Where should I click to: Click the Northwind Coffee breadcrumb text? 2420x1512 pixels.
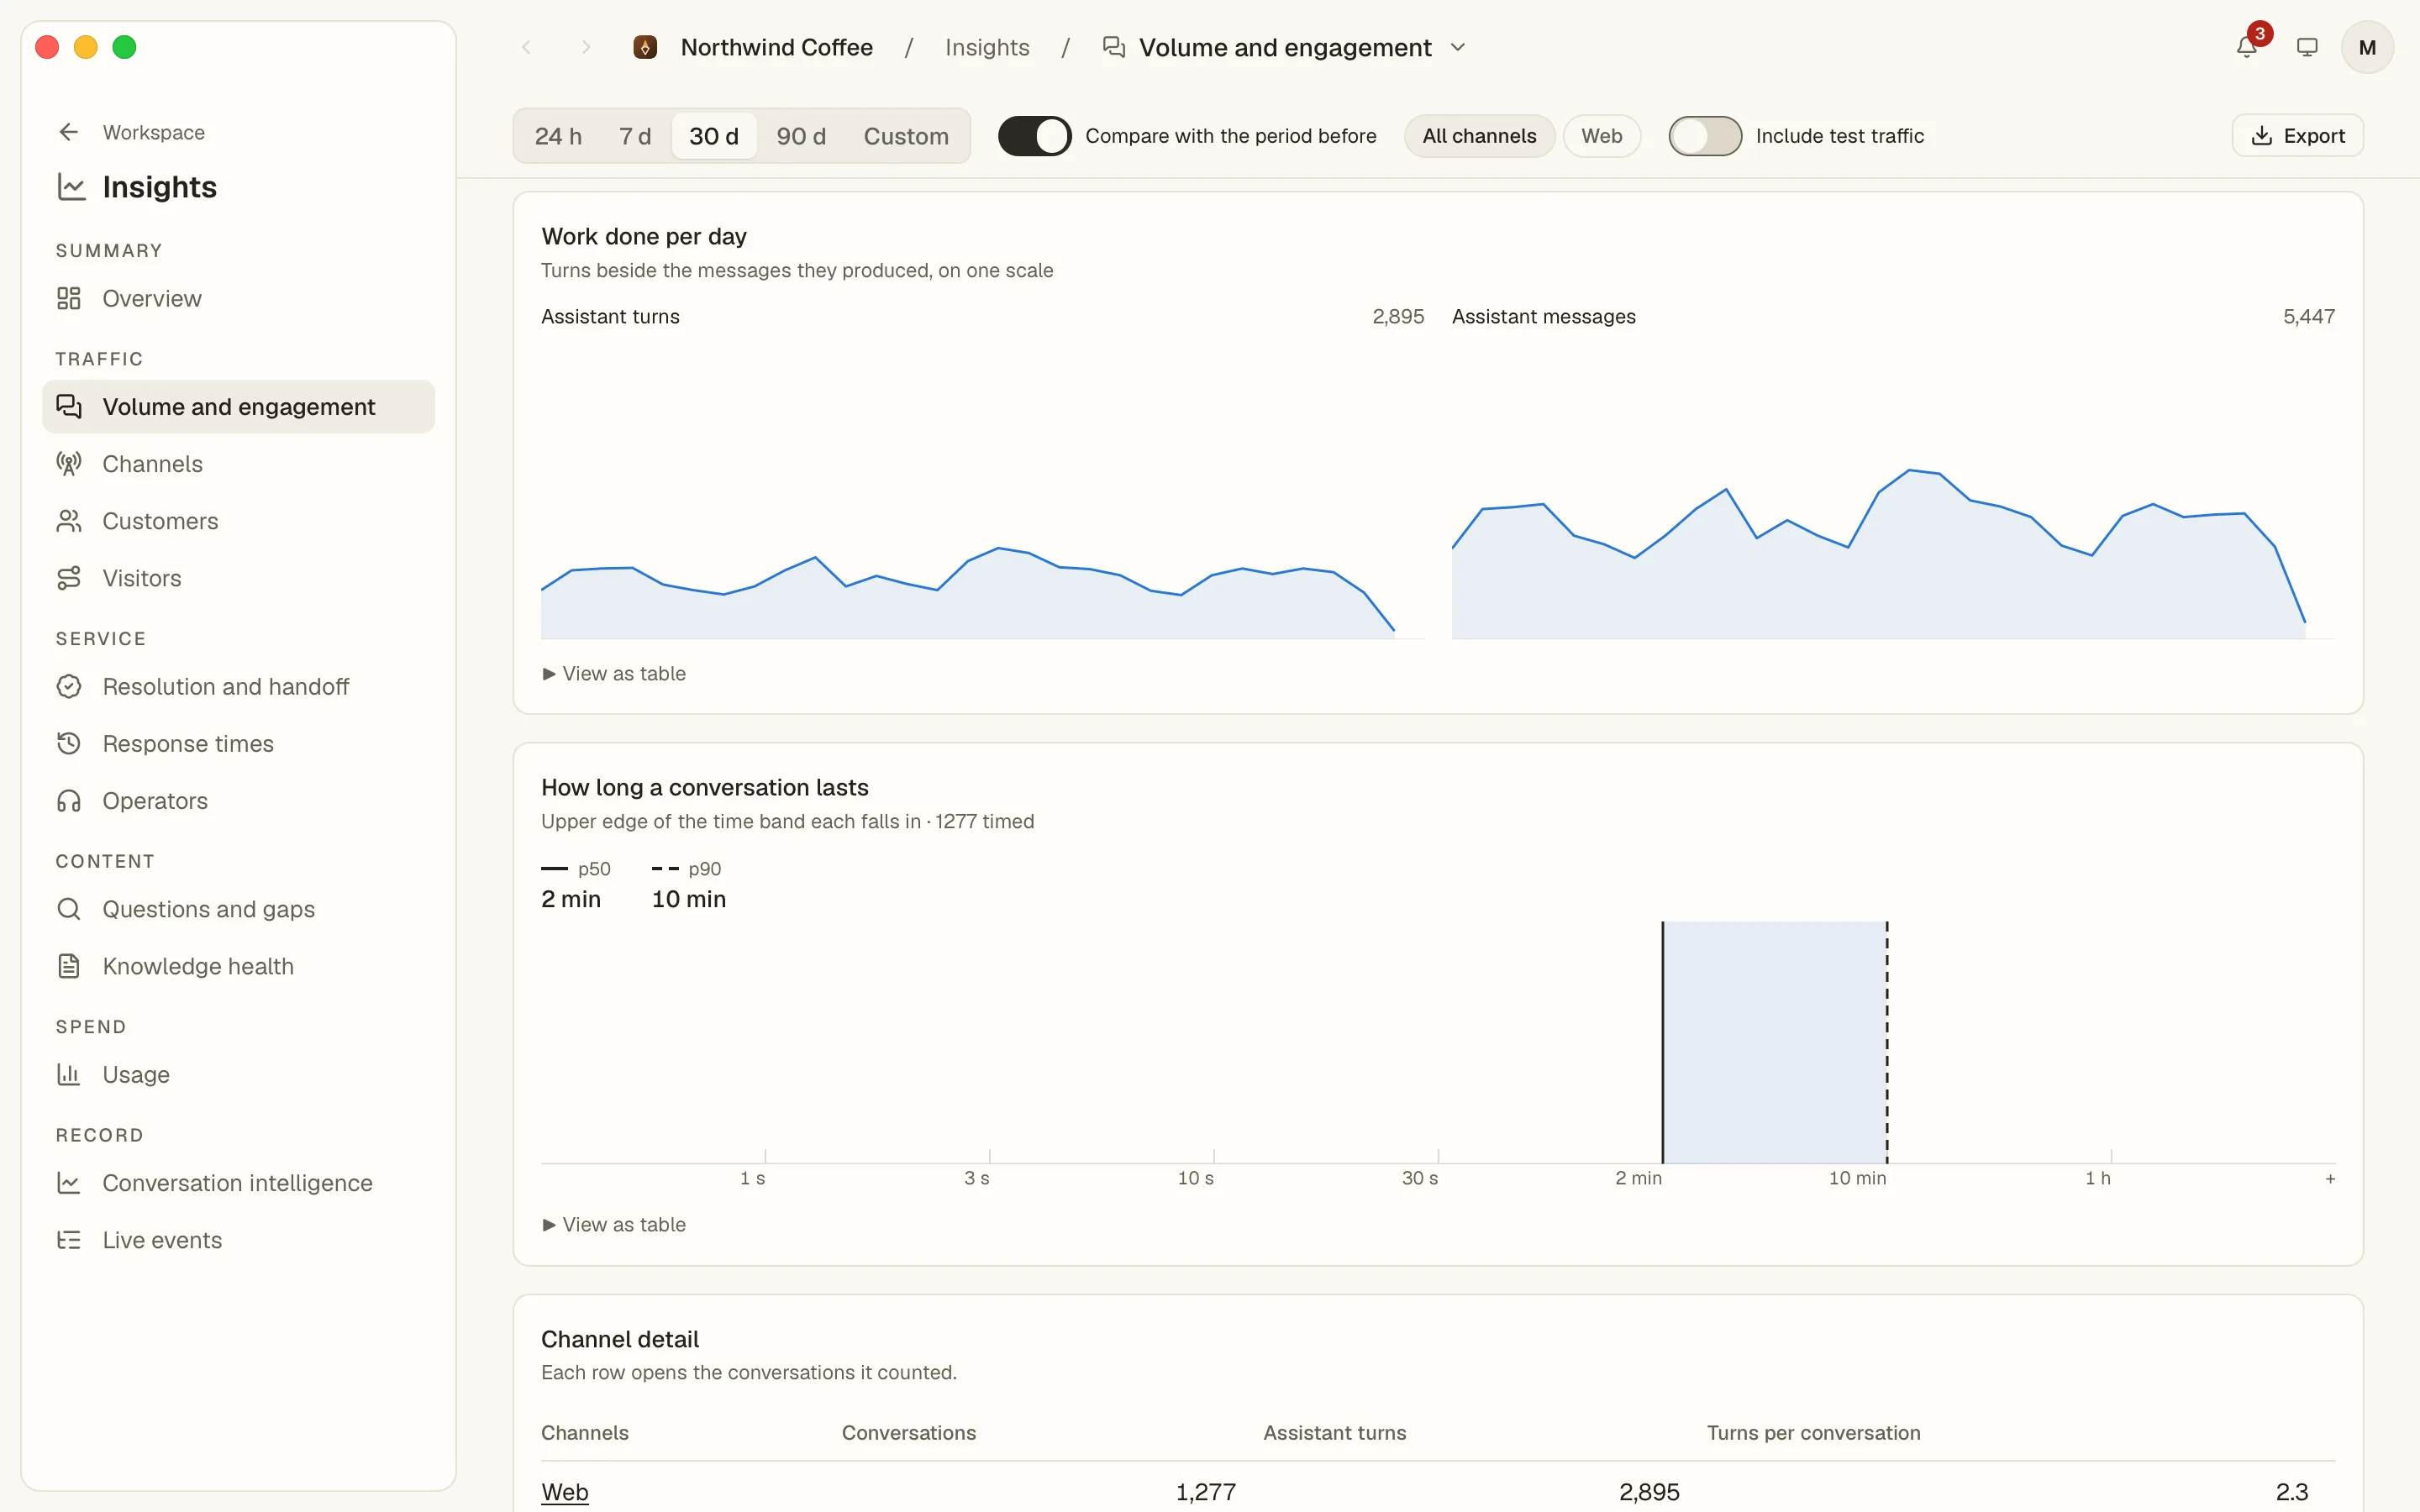776,47
